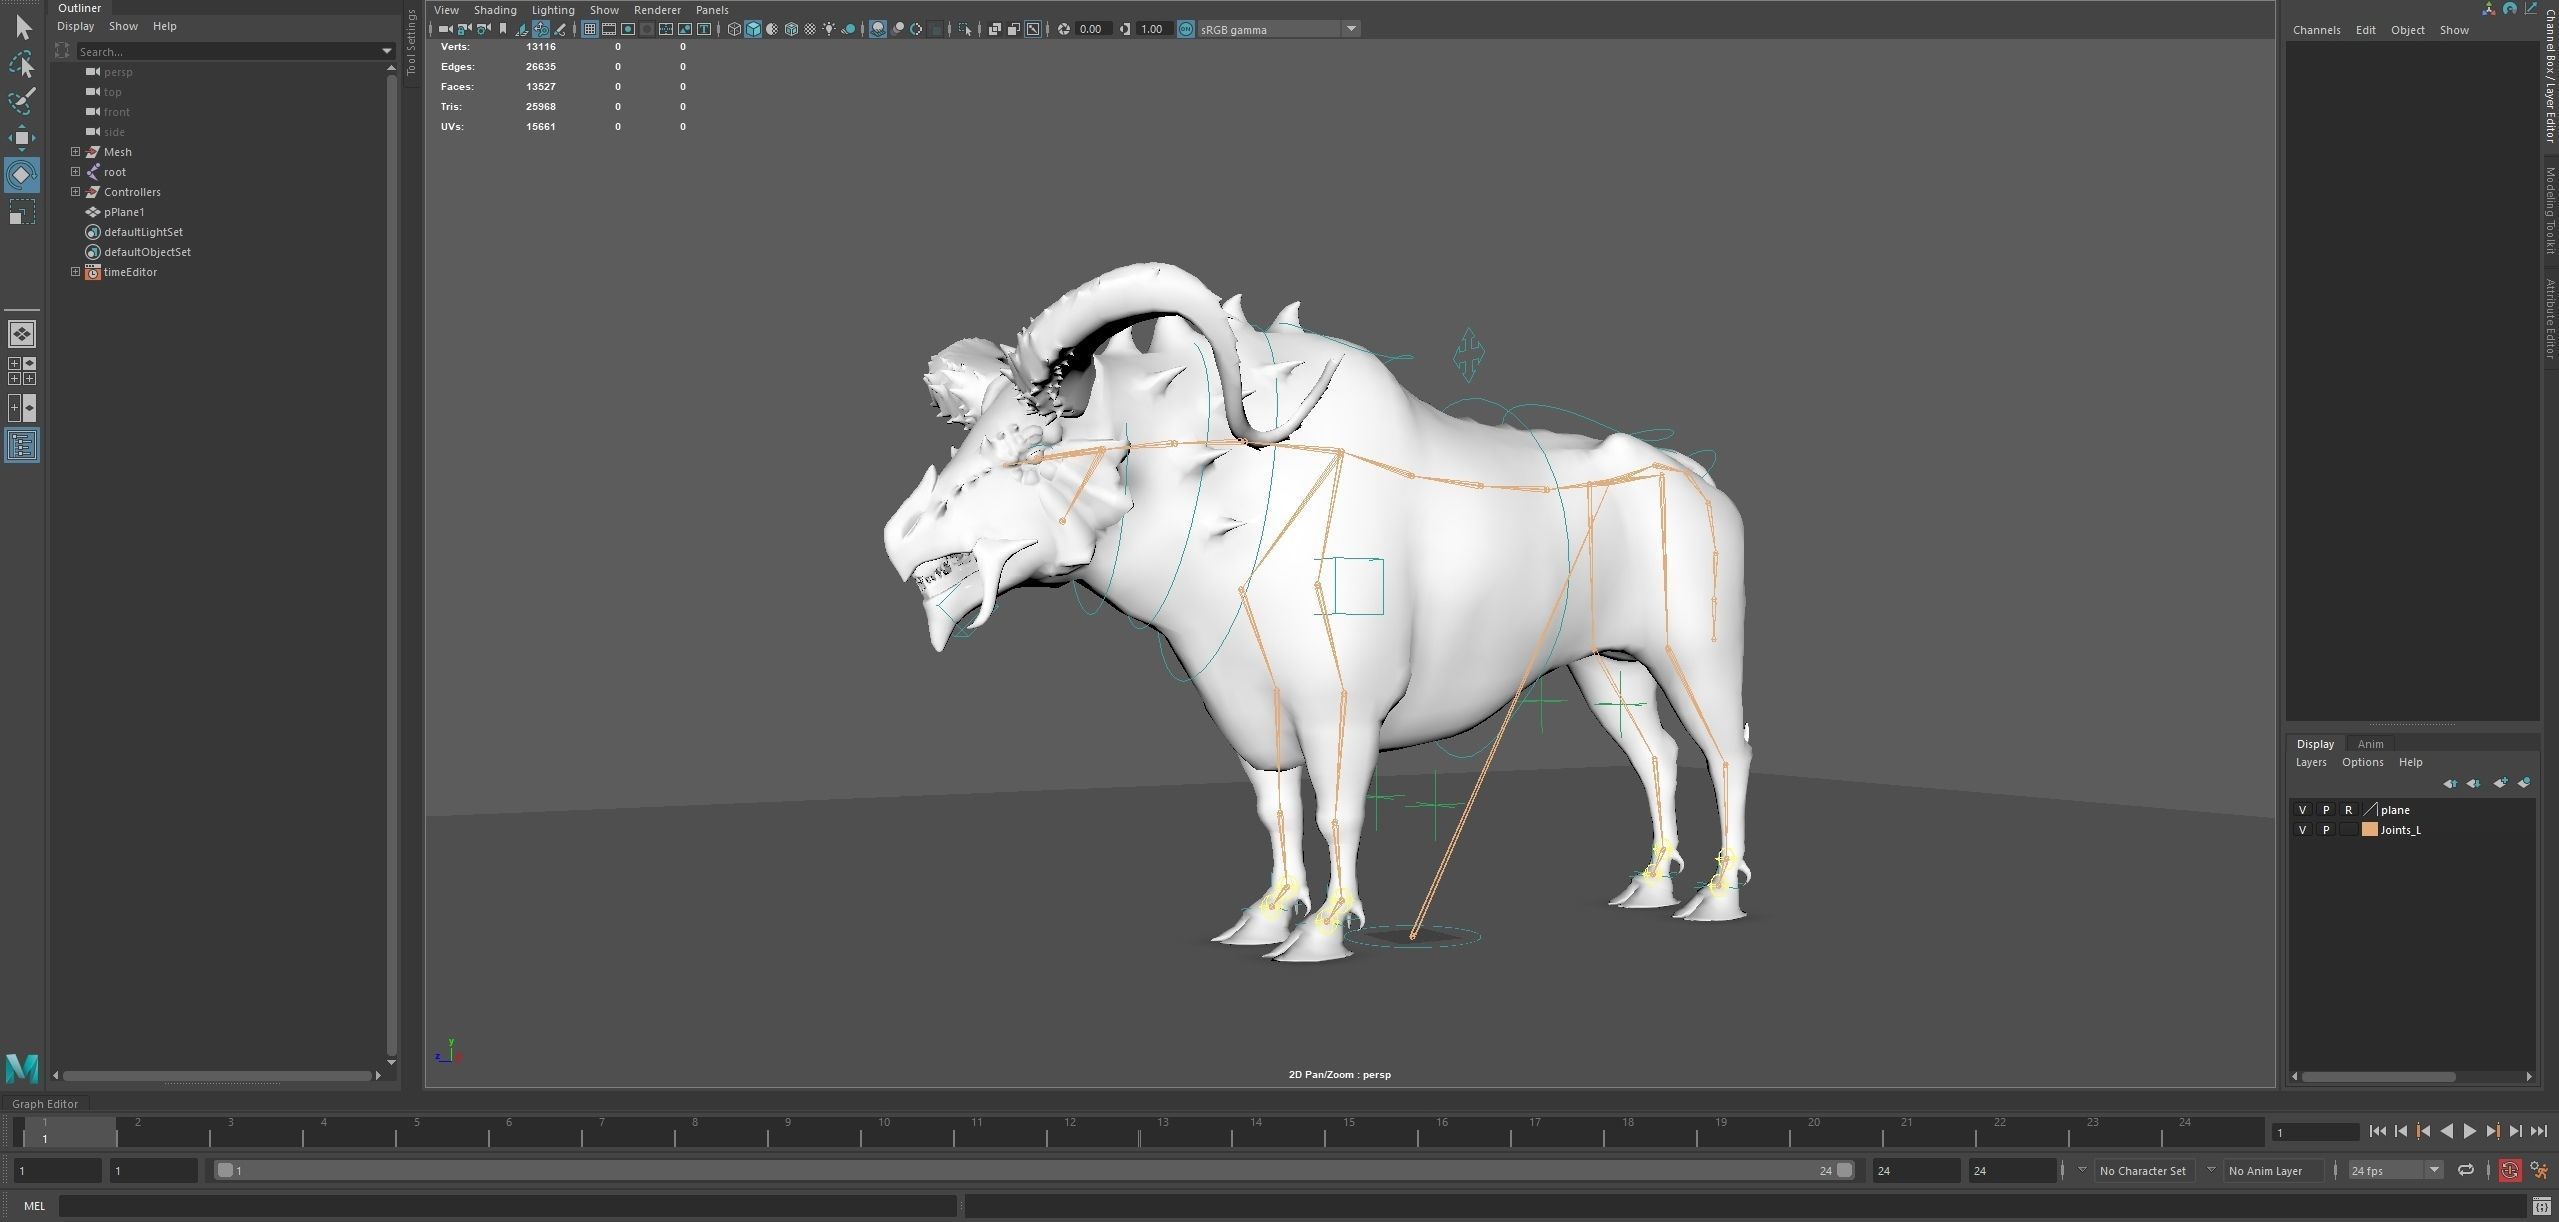
Task: Toggle visibility V of plane layer
Action: coord(2302,810)
